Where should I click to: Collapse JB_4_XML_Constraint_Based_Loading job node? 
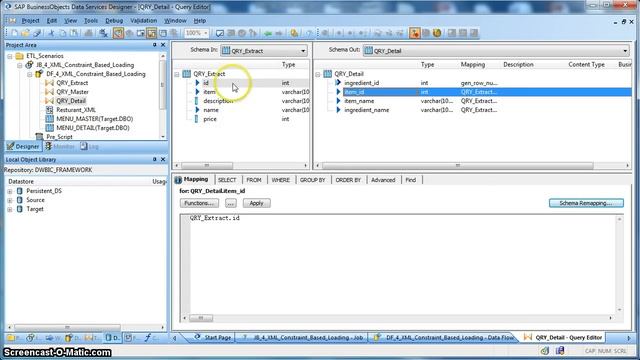20,65
